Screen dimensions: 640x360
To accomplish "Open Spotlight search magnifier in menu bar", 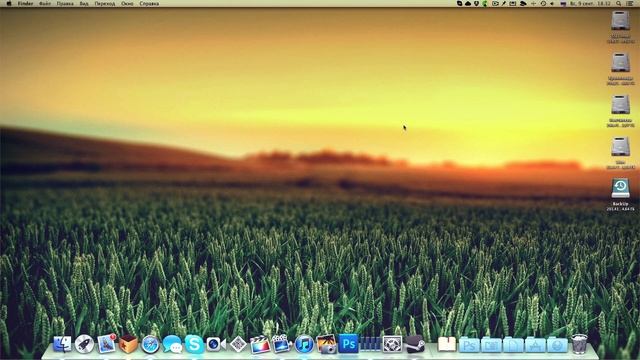I will coord(619,3).
